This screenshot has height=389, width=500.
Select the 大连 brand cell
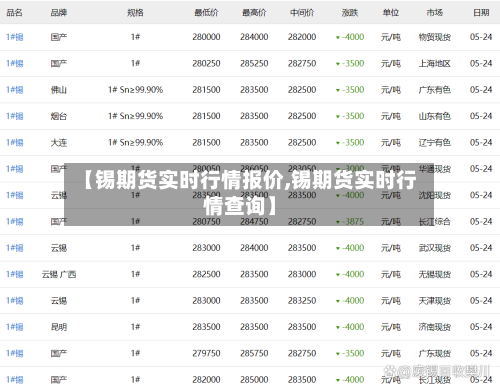59,143
